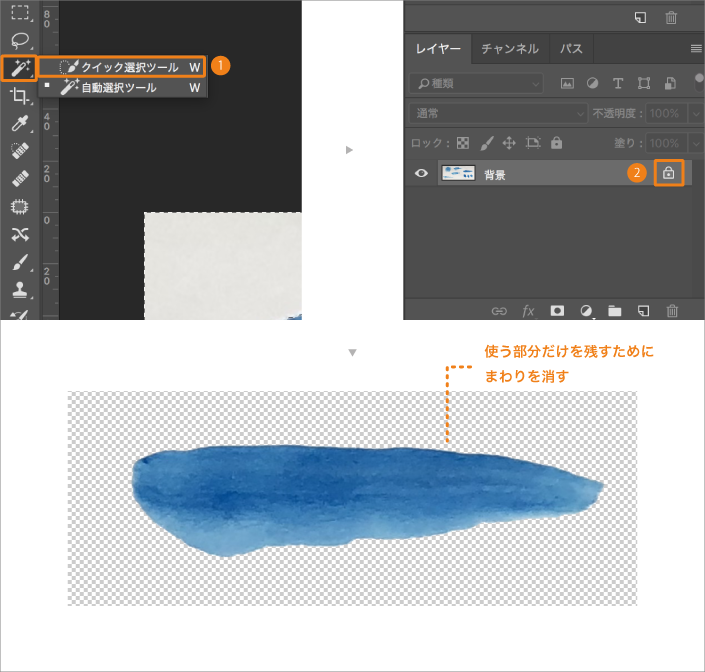
Task: Hide the 背景 layer with eye icon
Action: coord(421,173)
